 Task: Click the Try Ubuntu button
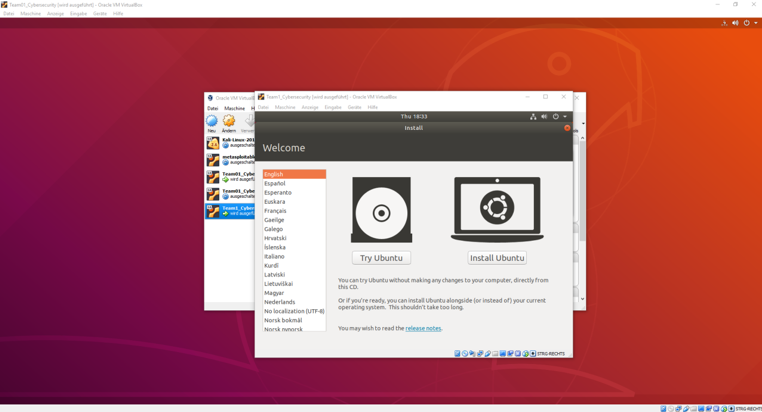tap(381, 258)
